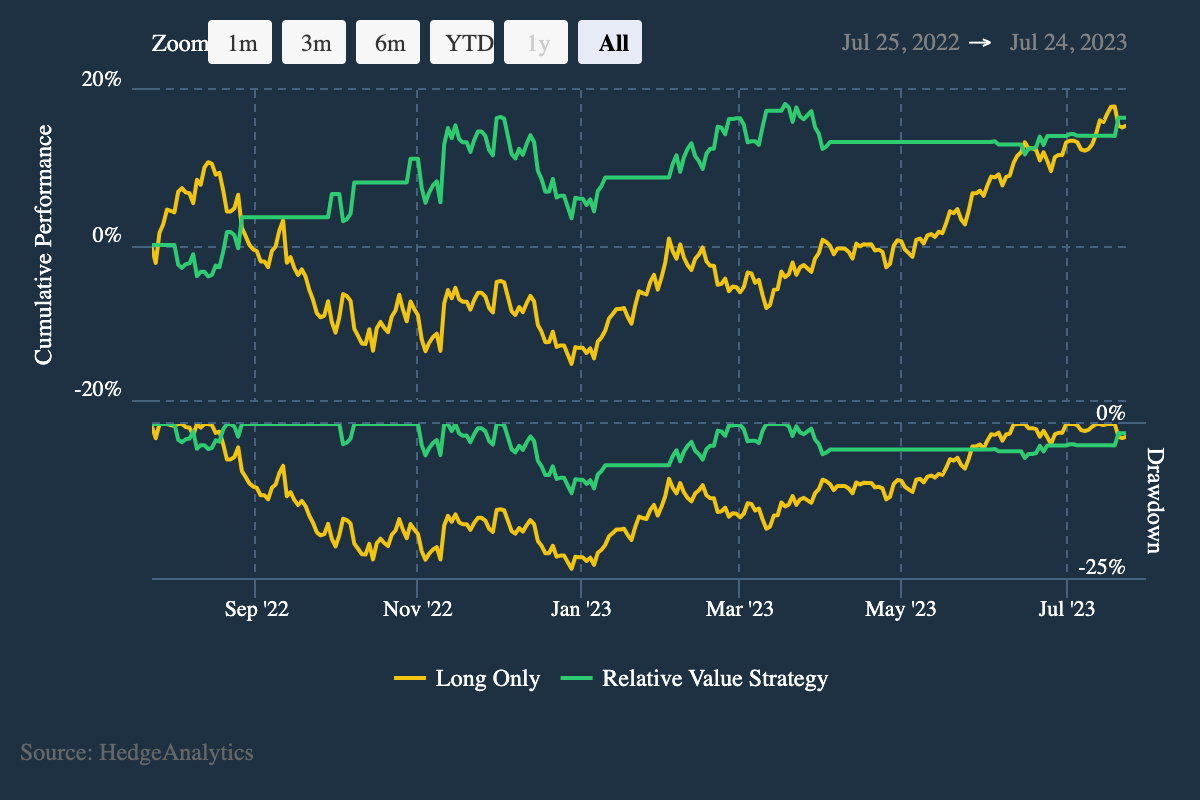The image size is (1200, 800).
Task: Click the yellow Long Only legend marker
Action: pyautogui.click(x=411, y=678)
